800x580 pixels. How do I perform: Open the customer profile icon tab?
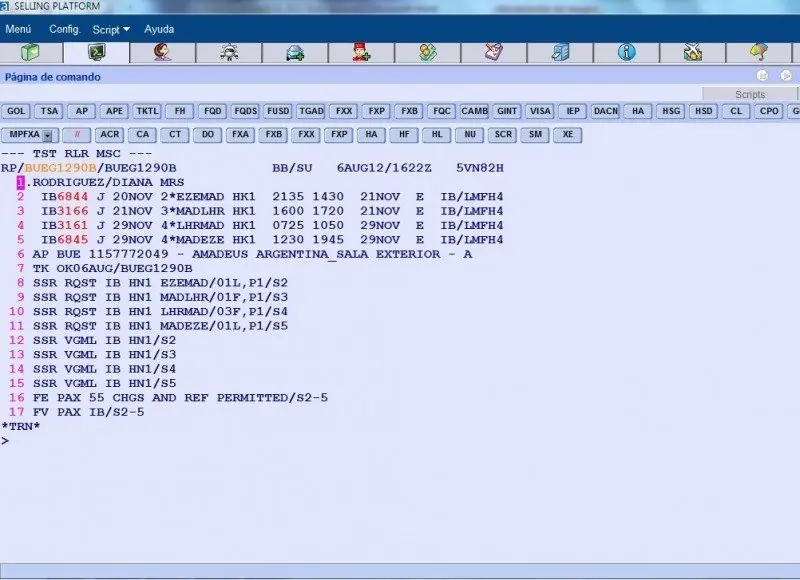pos(162,52)
